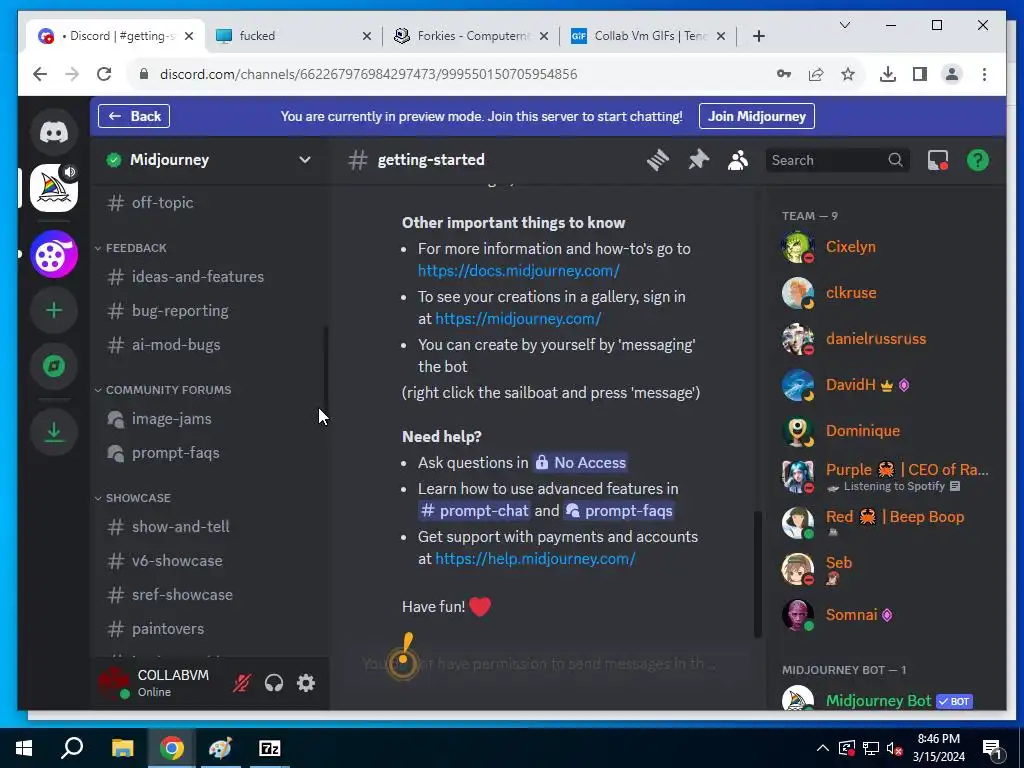Open 7-Zip from the taskbar
Screen dimensions: 1024x768
270,748
